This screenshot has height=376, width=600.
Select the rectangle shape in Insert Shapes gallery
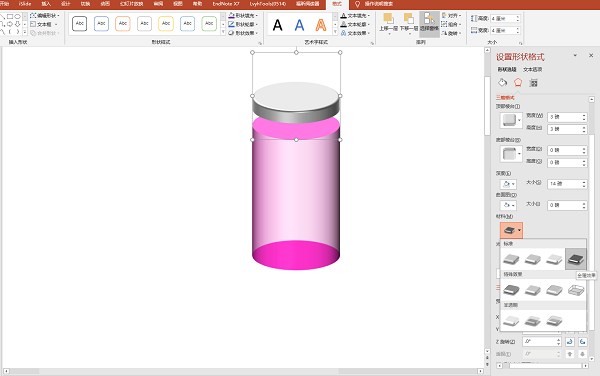(x=10, y=16)
